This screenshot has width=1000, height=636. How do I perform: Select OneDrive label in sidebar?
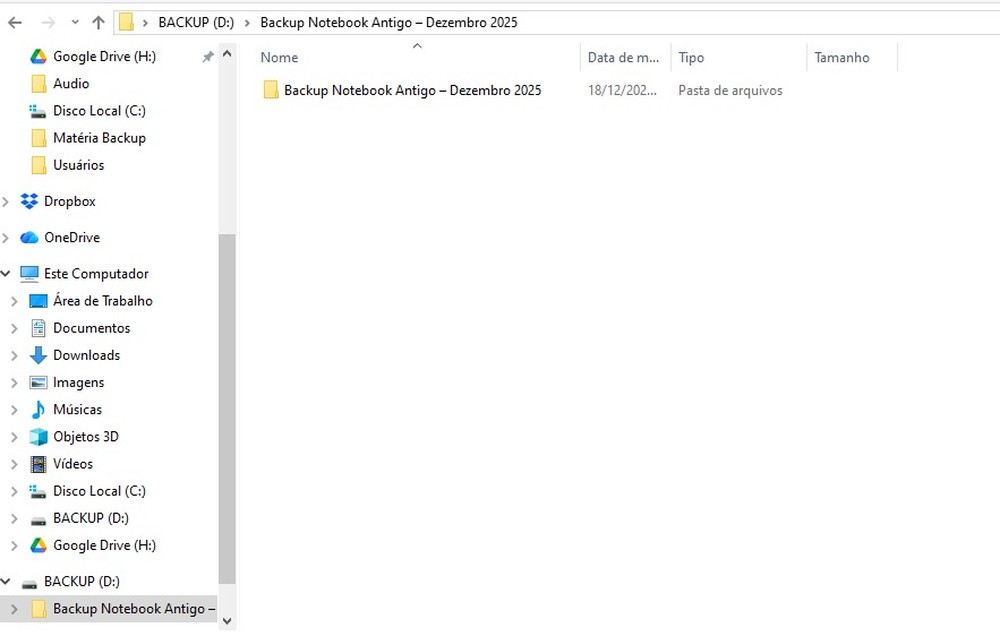72,237
